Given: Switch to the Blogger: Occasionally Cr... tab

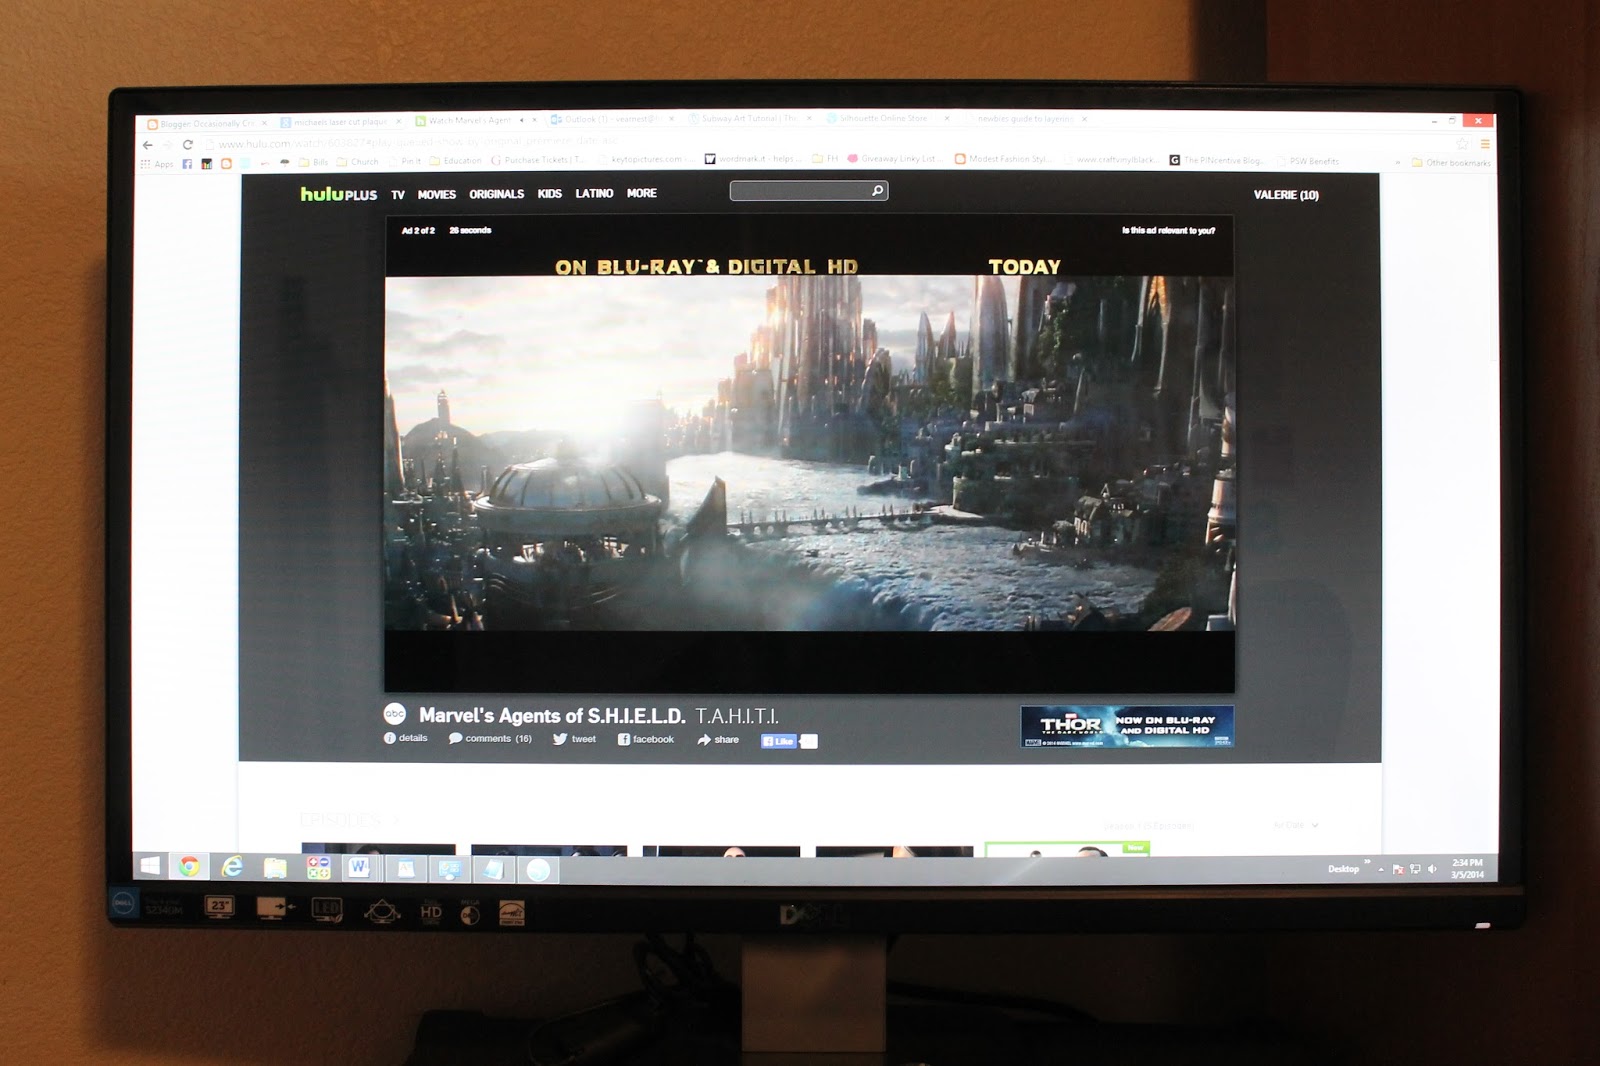Looking at the screenshot, I should pyautogui.click(x=207, y=123).
